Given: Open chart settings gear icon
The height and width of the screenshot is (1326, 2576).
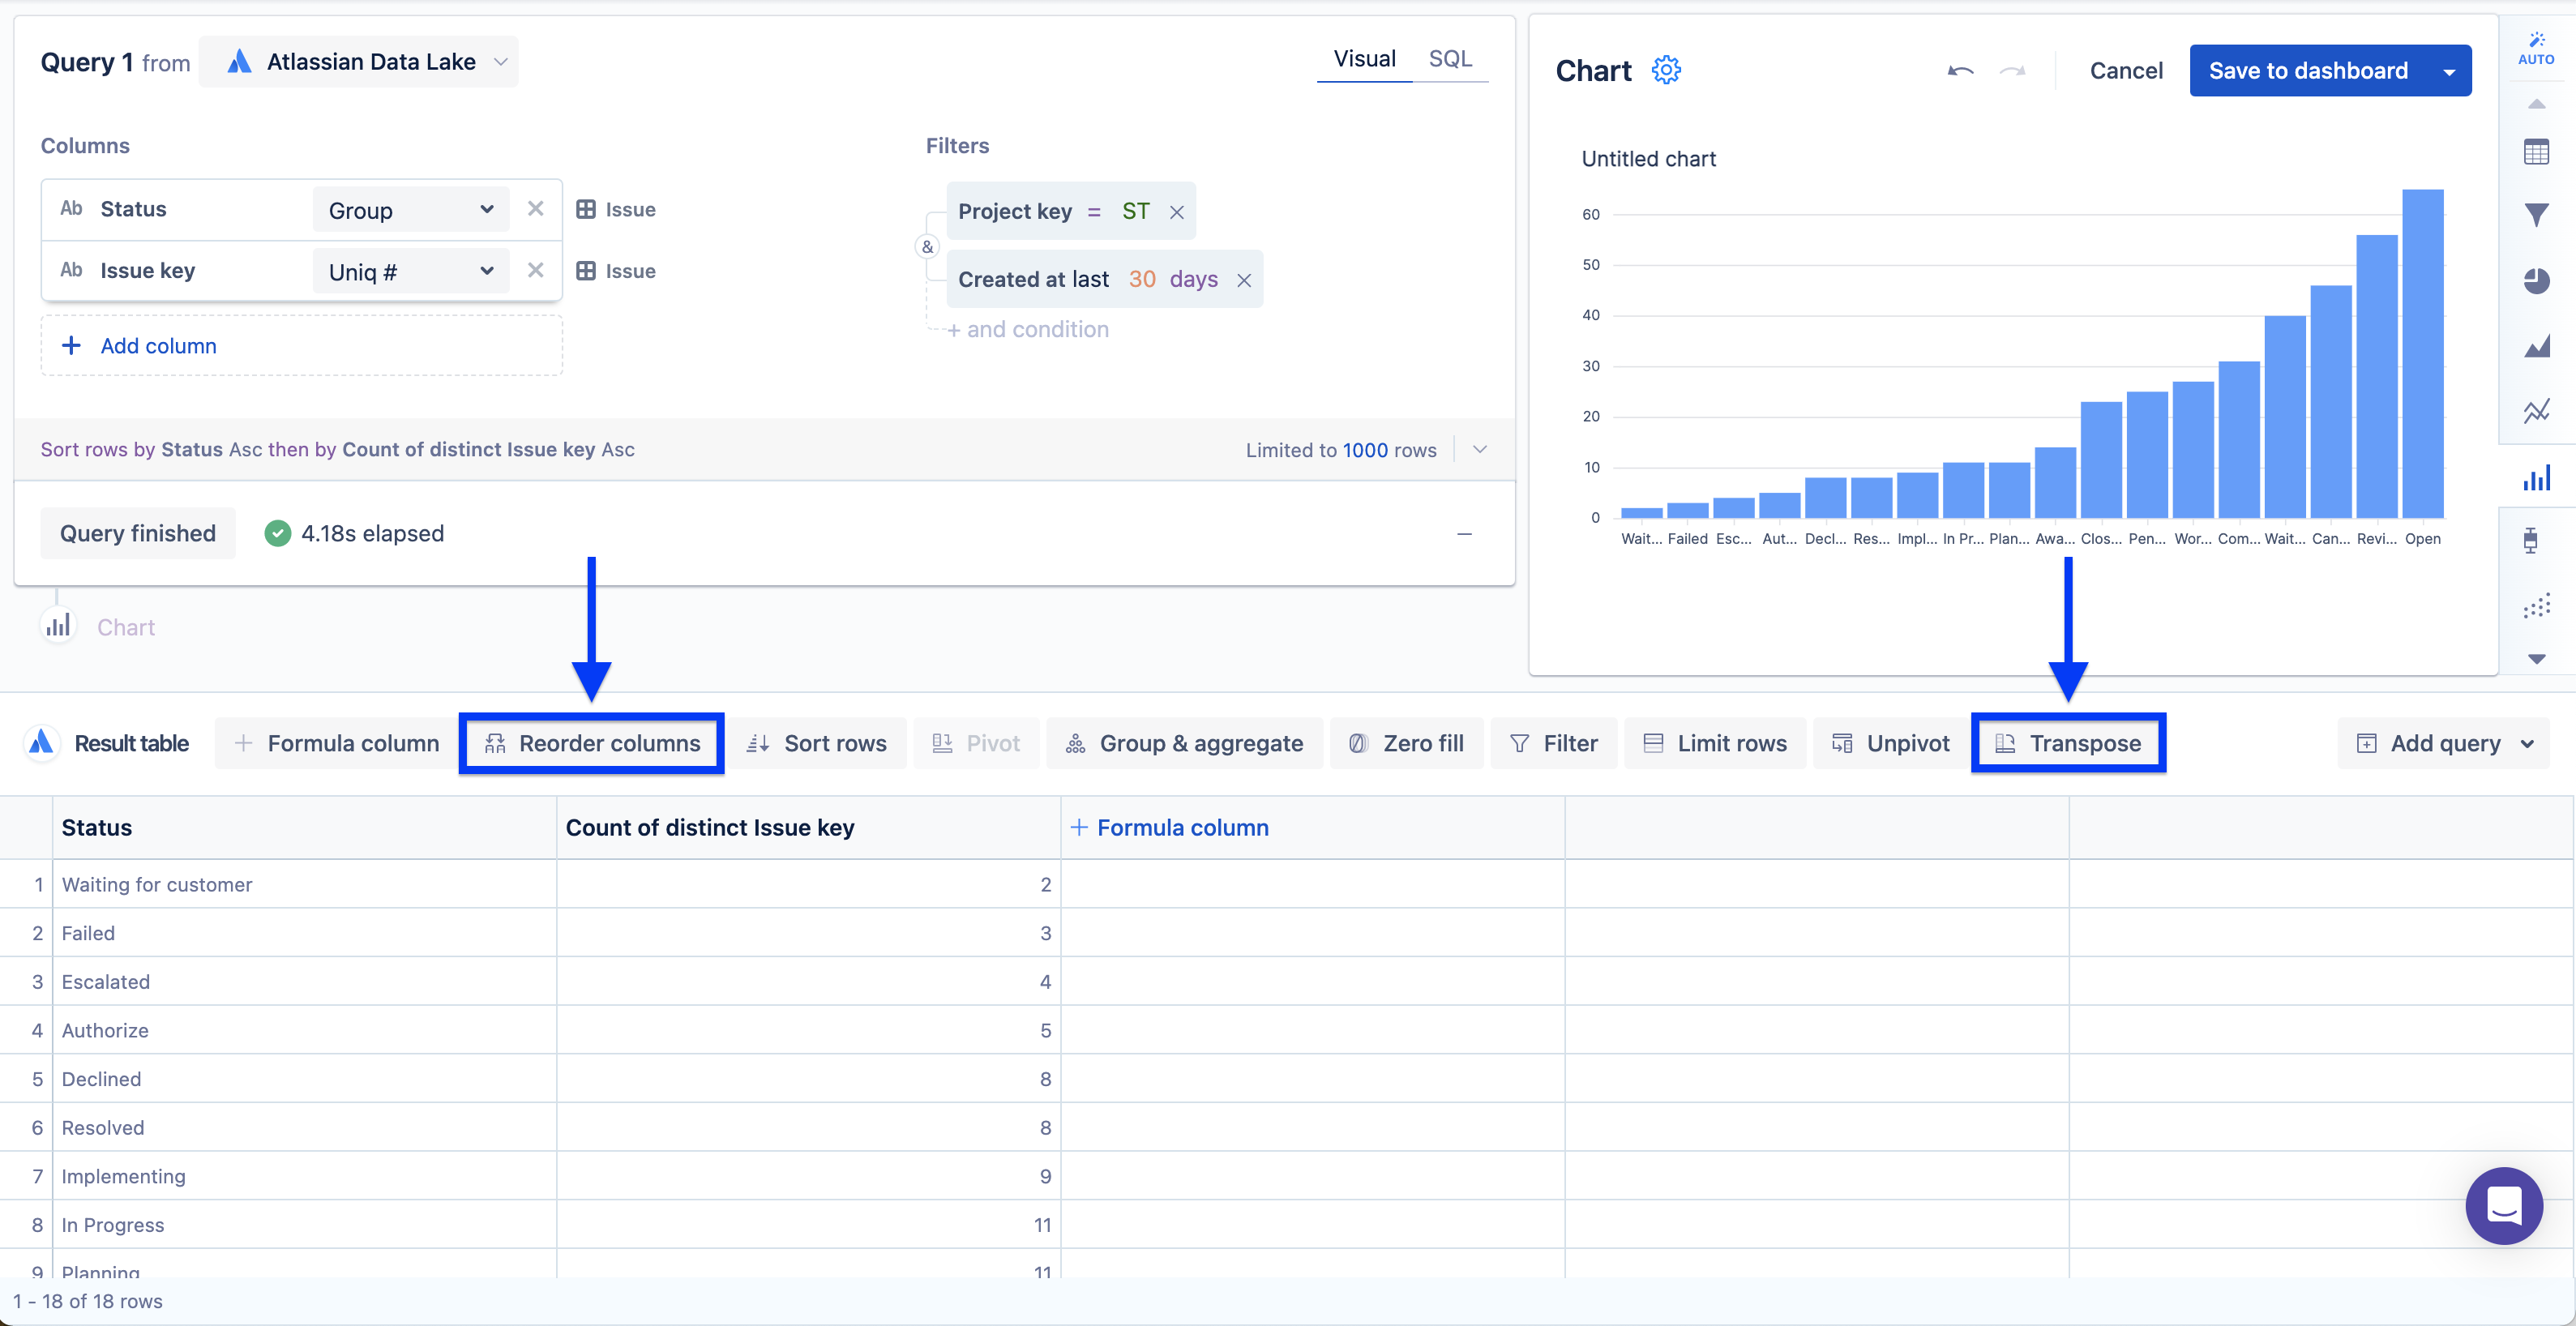Looking at the screenshot, I should tap(1666, 70).
